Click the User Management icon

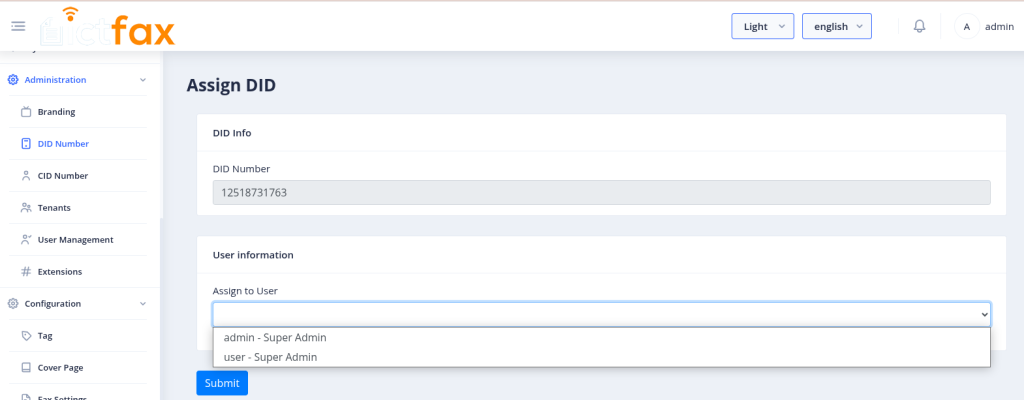27,240
